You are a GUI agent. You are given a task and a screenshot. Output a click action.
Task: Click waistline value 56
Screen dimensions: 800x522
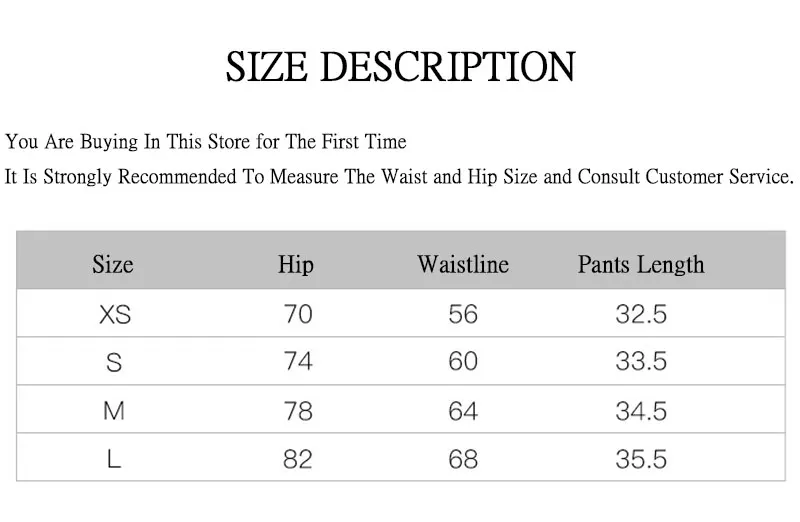tap(463, 314)
